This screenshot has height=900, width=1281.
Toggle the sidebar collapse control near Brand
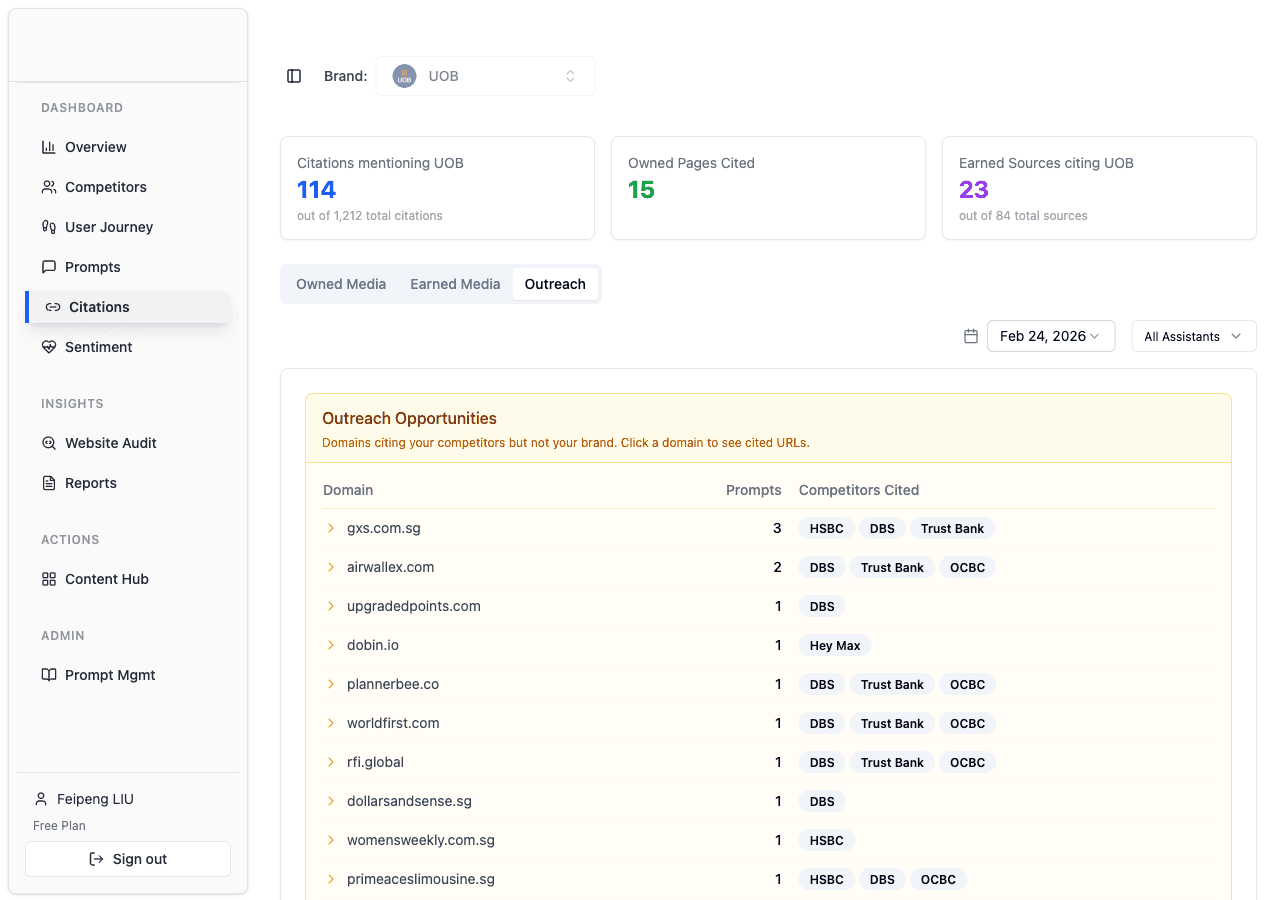(x=293, y=76)
